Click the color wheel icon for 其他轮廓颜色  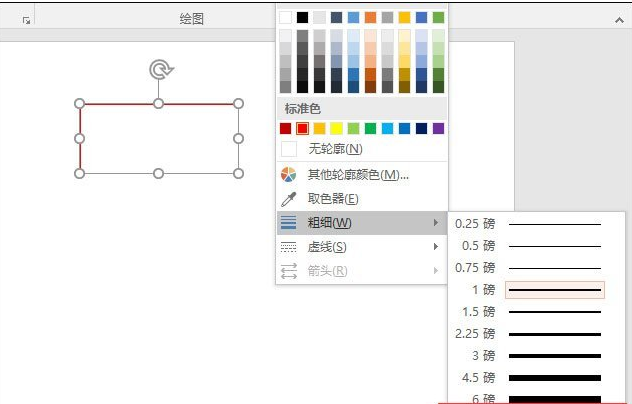tap(288, 174)
